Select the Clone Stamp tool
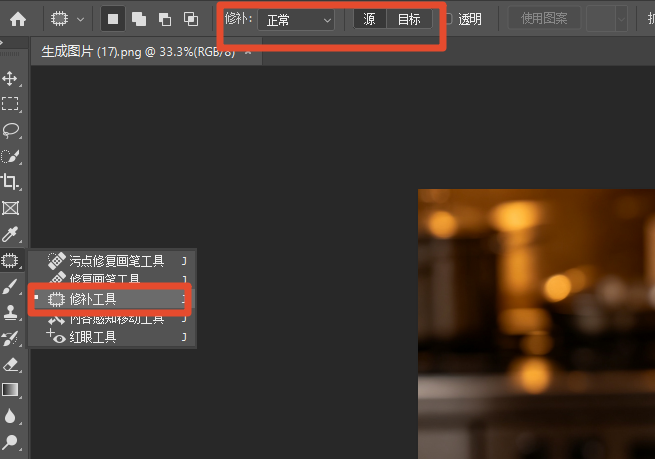The width and height of the screenshot is (655, 459). (10, 312)
